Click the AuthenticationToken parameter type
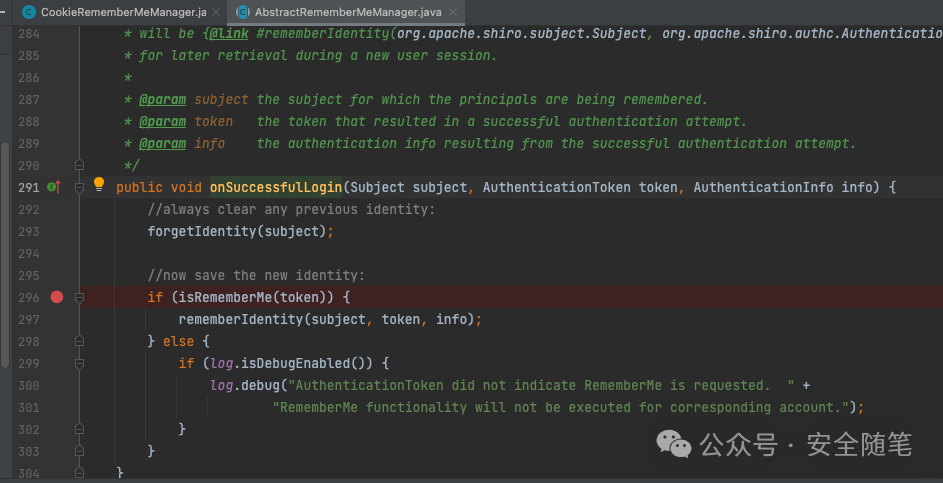The height and width of the screenshot is (483, 943). point(556,187)
